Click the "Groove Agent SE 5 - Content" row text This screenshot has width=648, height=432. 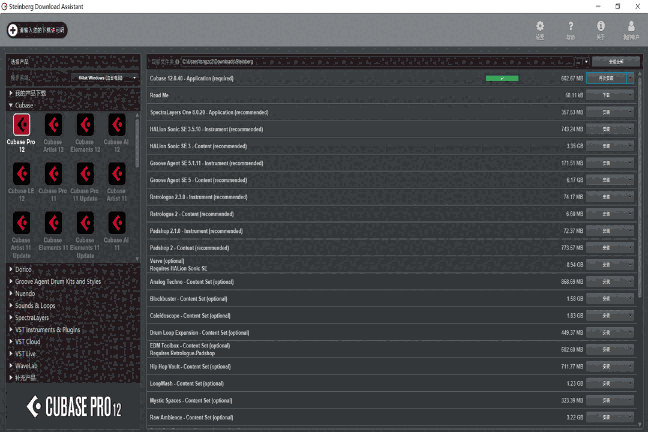coord(198,180)
